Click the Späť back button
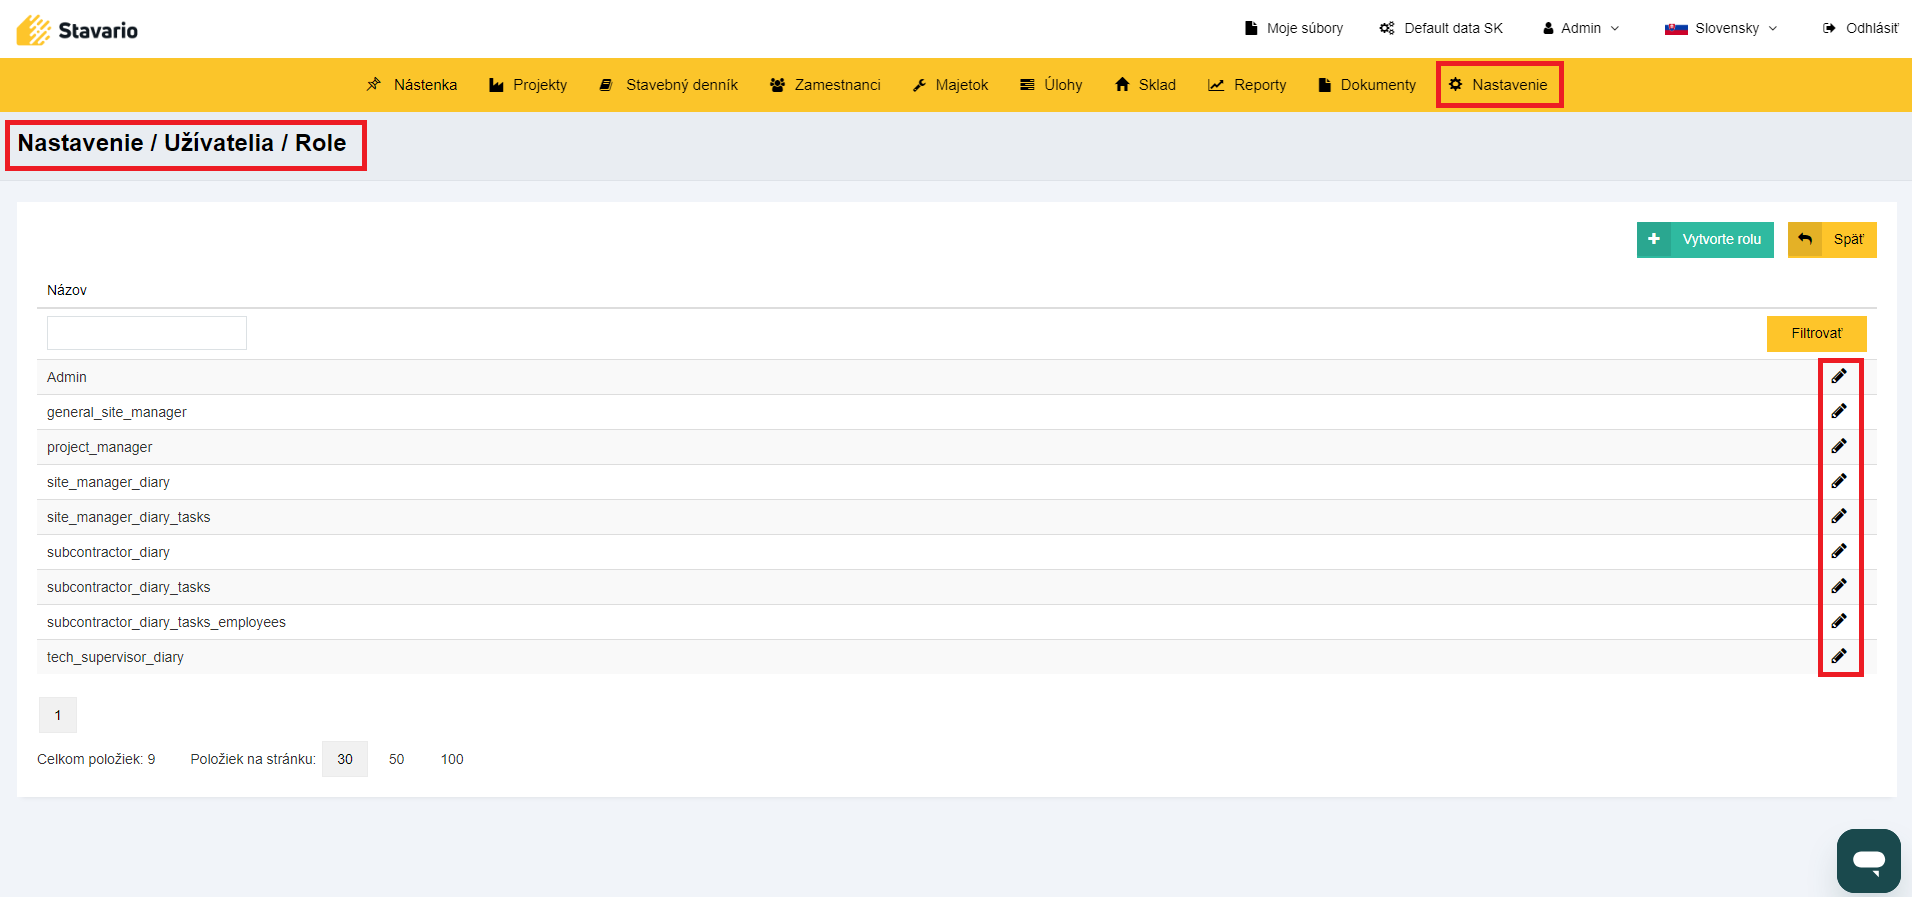Image resolution: width=1912 pixels, height=897 pixels. (1832, 240)
